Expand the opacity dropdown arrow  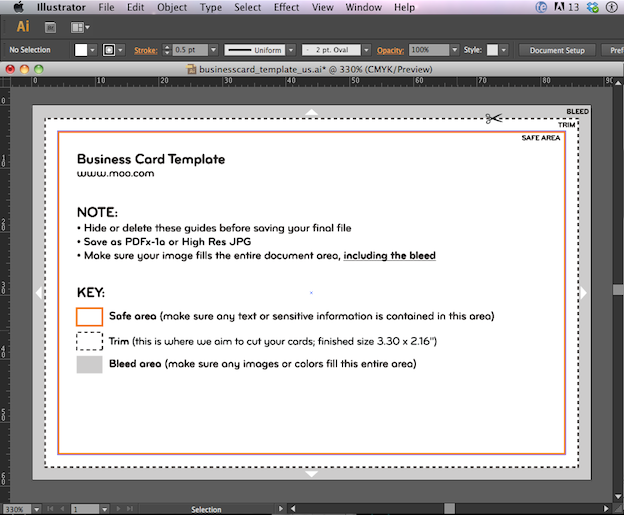pos(454,50)
